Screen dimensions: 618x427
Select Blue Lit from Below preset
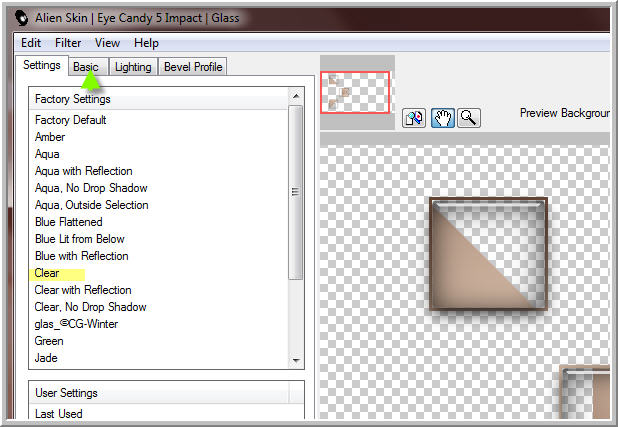[x=80, y=239]
